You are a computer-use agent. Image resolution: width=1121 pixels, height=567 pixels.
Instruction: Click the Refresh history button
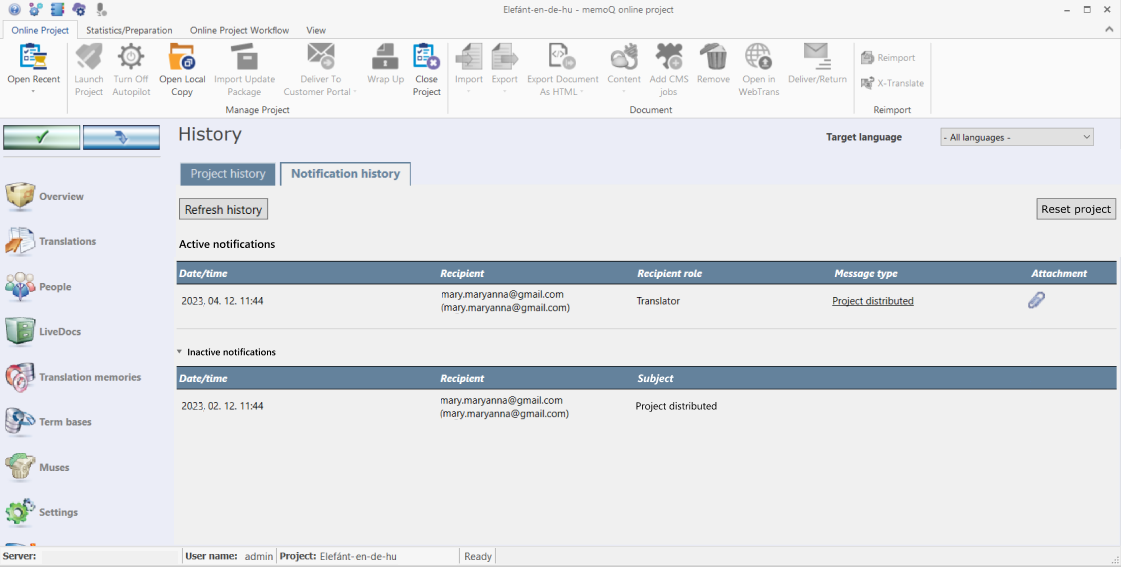tap(223, 210)
